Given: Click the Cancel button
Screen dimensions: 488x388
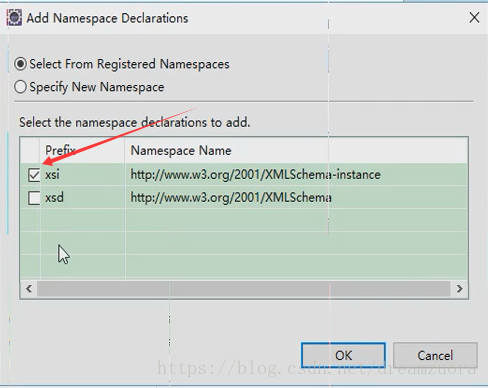Looking at the screenshot, I should coord(435,355).
